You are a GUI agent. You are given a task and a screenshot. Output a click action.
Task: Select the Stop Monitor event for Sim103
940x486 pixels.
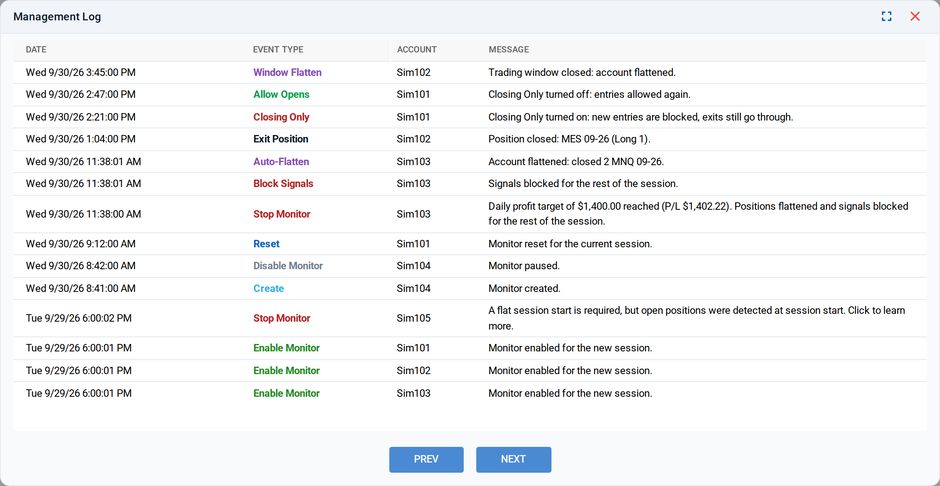[282, 214]
